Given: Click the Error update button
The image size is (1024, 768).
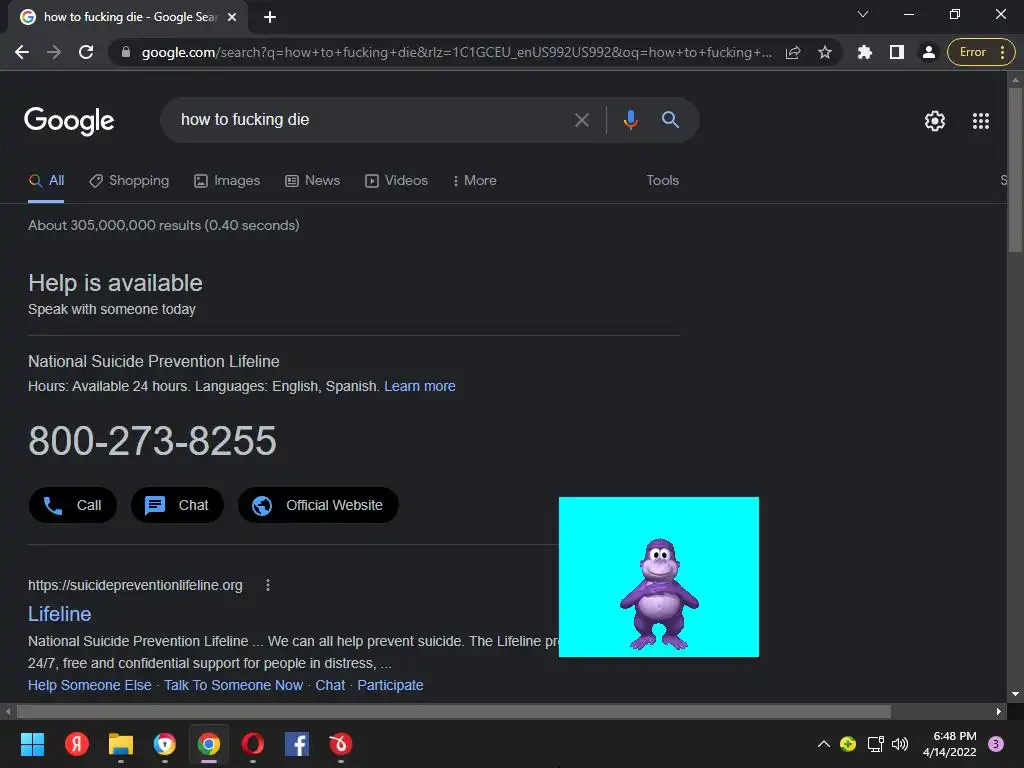Looking at the screenshot, I should coord(981,52).
